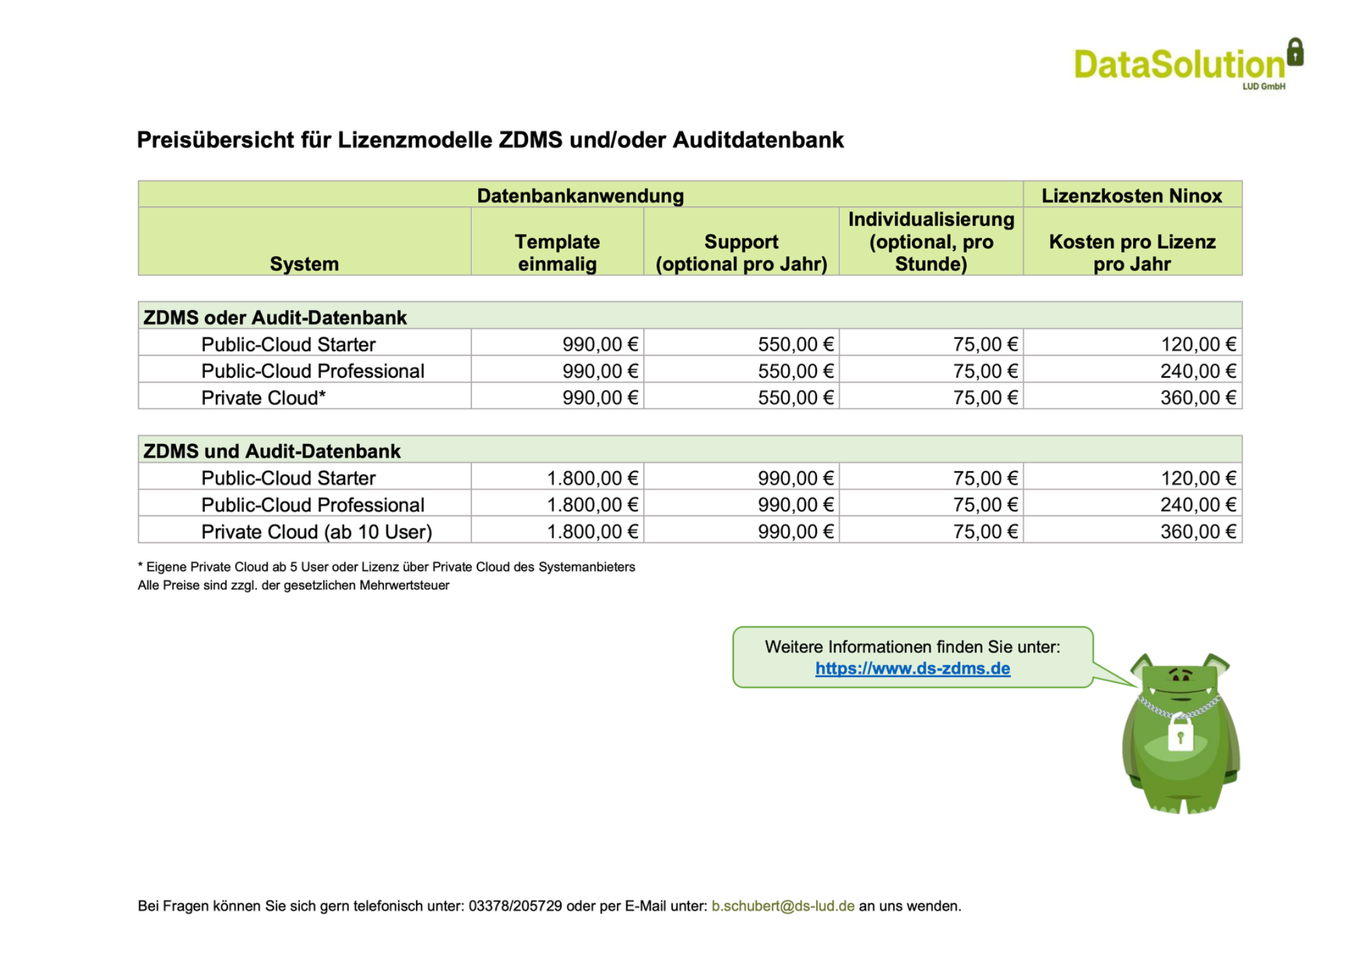Select 1.800,00 € in Private Cloud (ab 10 User) row
Viewport: 1366px width, 965px height.
click(592, 532)
